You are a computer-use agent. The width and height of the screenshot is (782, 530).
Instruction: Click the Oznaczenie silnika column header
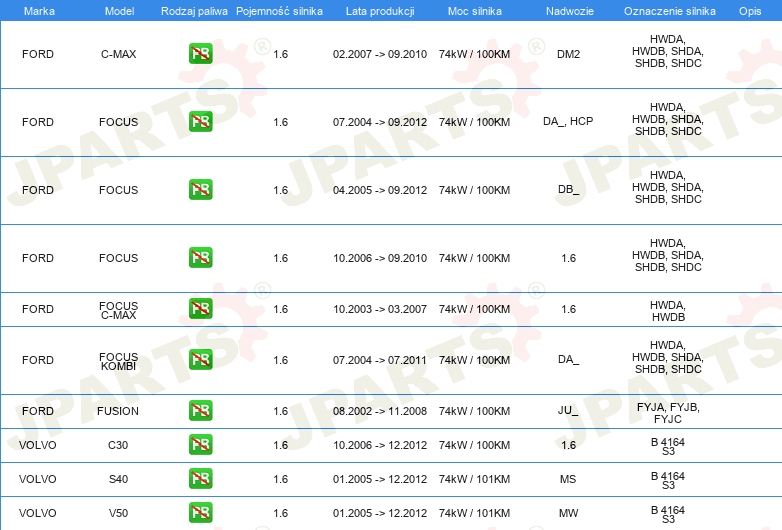[670, 11]
